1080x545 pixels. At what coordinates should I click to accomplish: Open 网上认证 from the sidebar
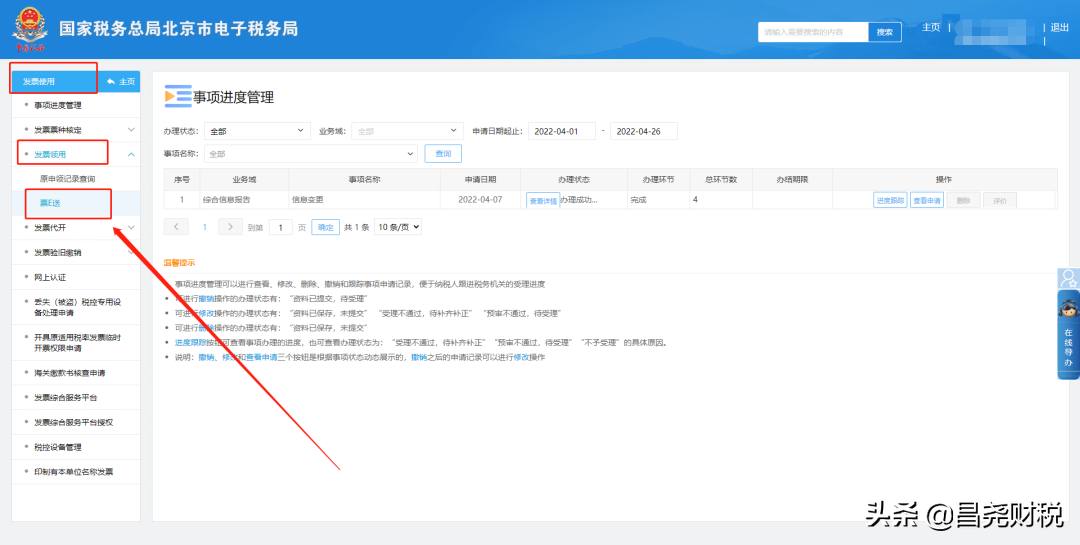tap(50, 277)
